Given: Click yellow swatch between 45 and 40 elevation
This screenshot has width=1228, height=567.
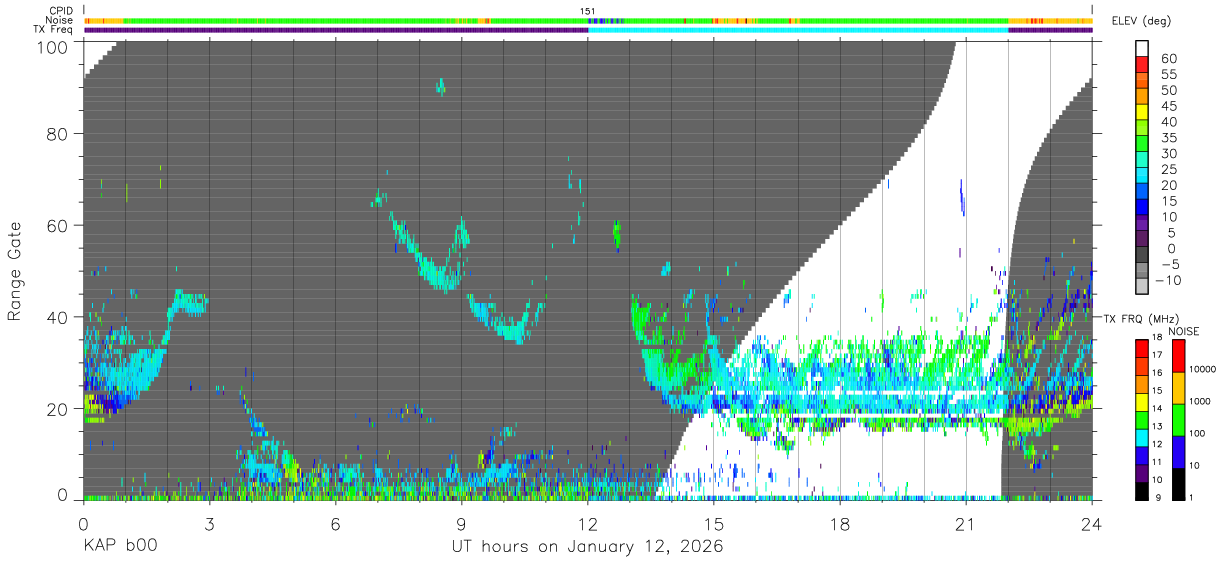Looking at the screenshot, I should click(x=1142, y=113).
